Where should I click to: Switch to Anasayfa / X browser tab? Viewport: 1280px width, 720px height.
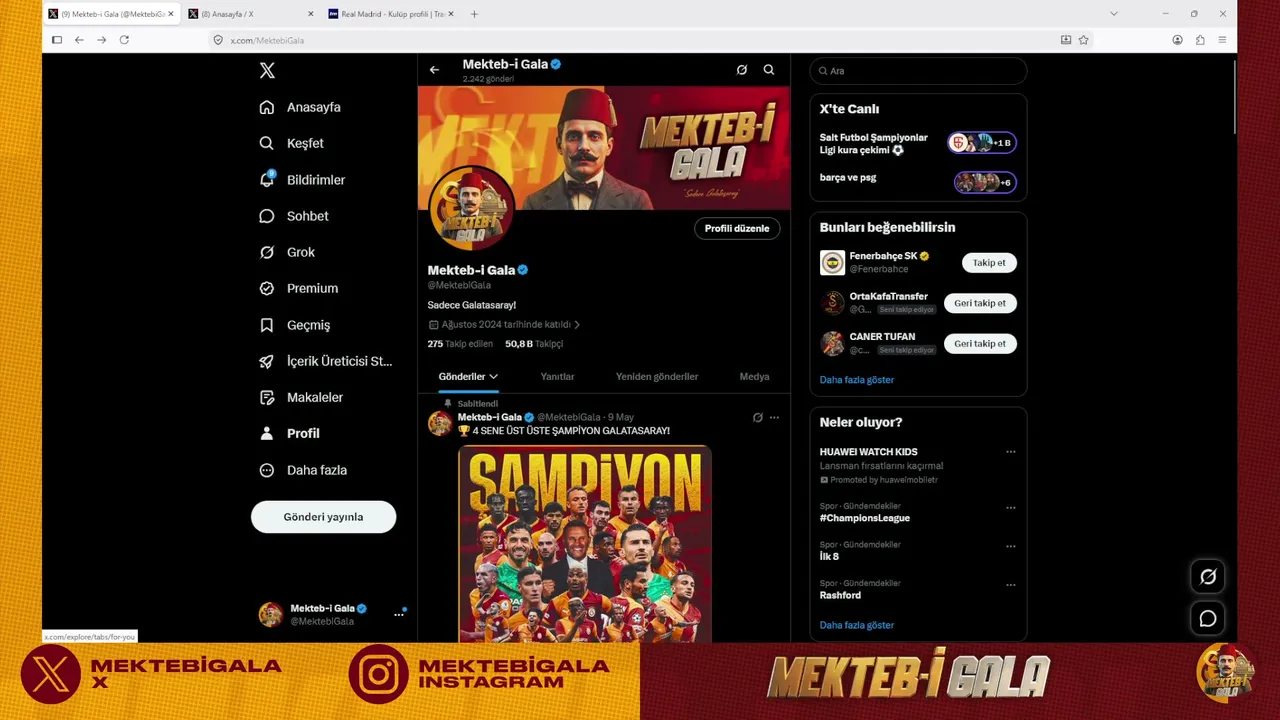(x=251, y=14)
